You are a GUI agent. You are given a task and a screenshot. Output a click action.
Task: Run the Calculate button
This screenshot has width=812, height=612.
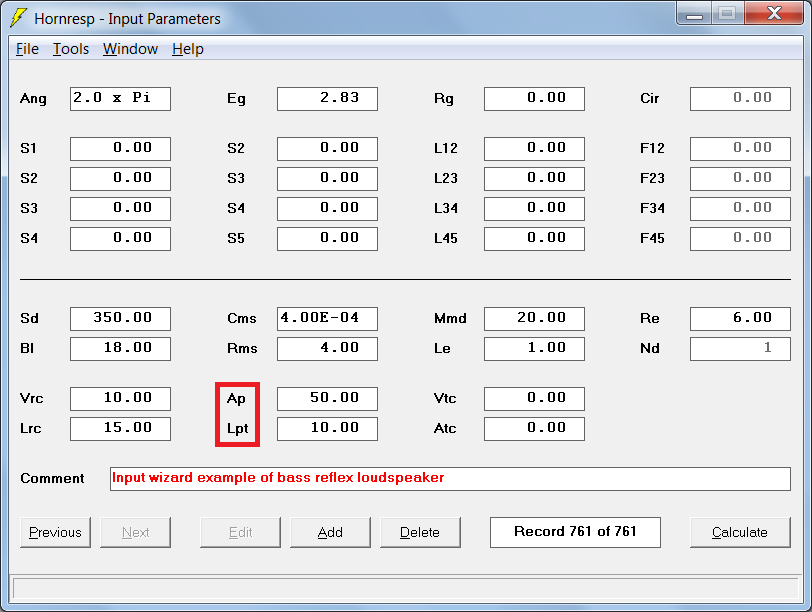pyautogui.click(x=740, y=532)
